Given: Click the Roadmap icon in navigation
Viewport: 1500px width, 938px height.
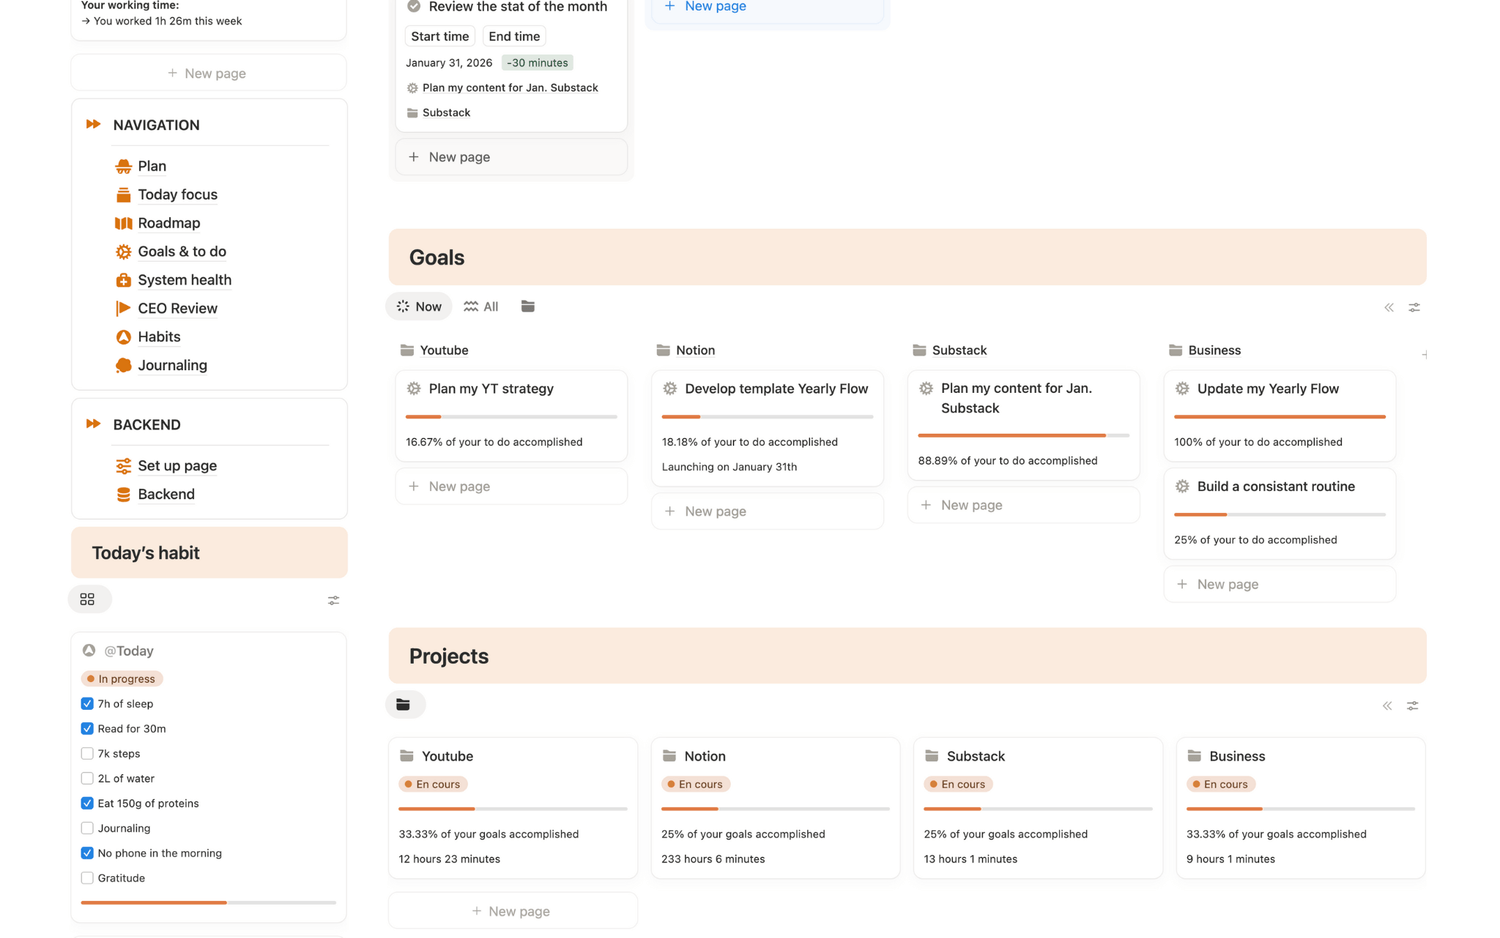Looking at the screenshot, I should tap(121, 223).
